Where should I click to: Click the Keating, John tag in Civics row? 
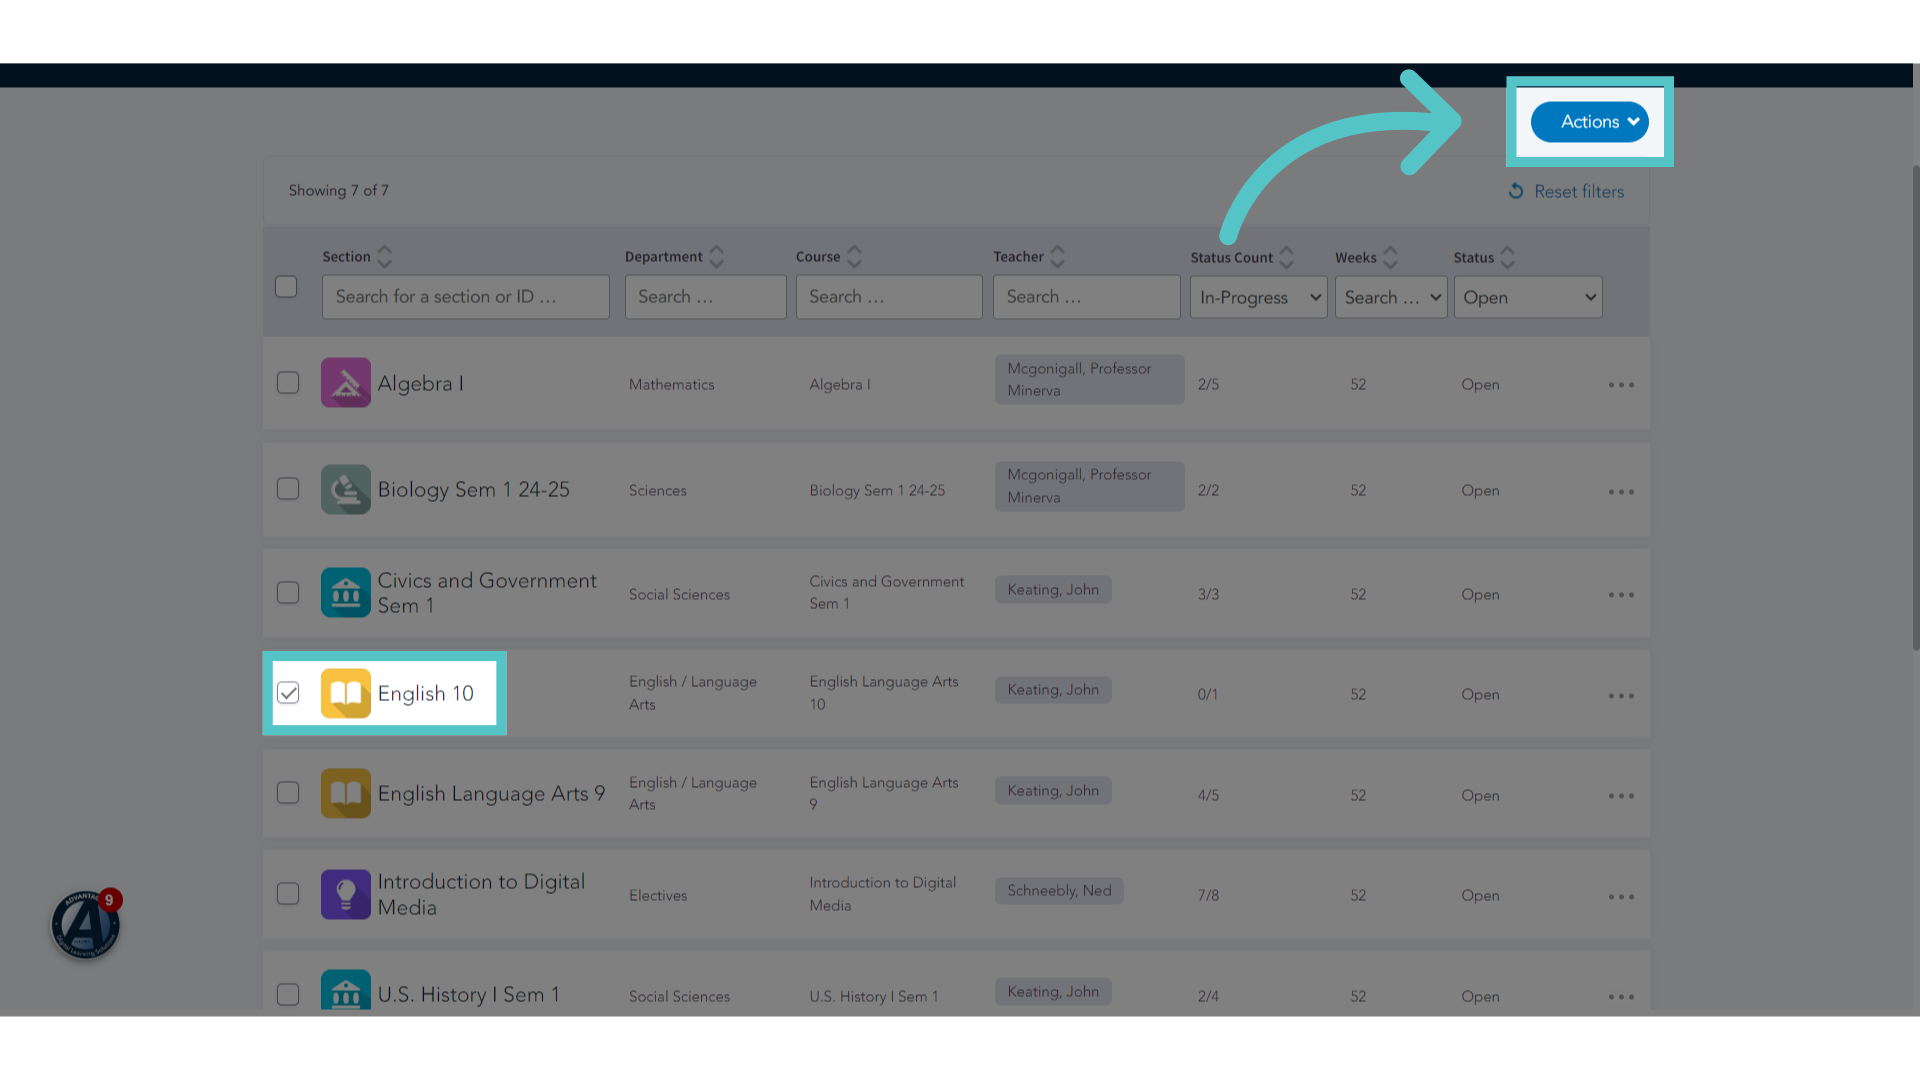(x=1053, y=590)
